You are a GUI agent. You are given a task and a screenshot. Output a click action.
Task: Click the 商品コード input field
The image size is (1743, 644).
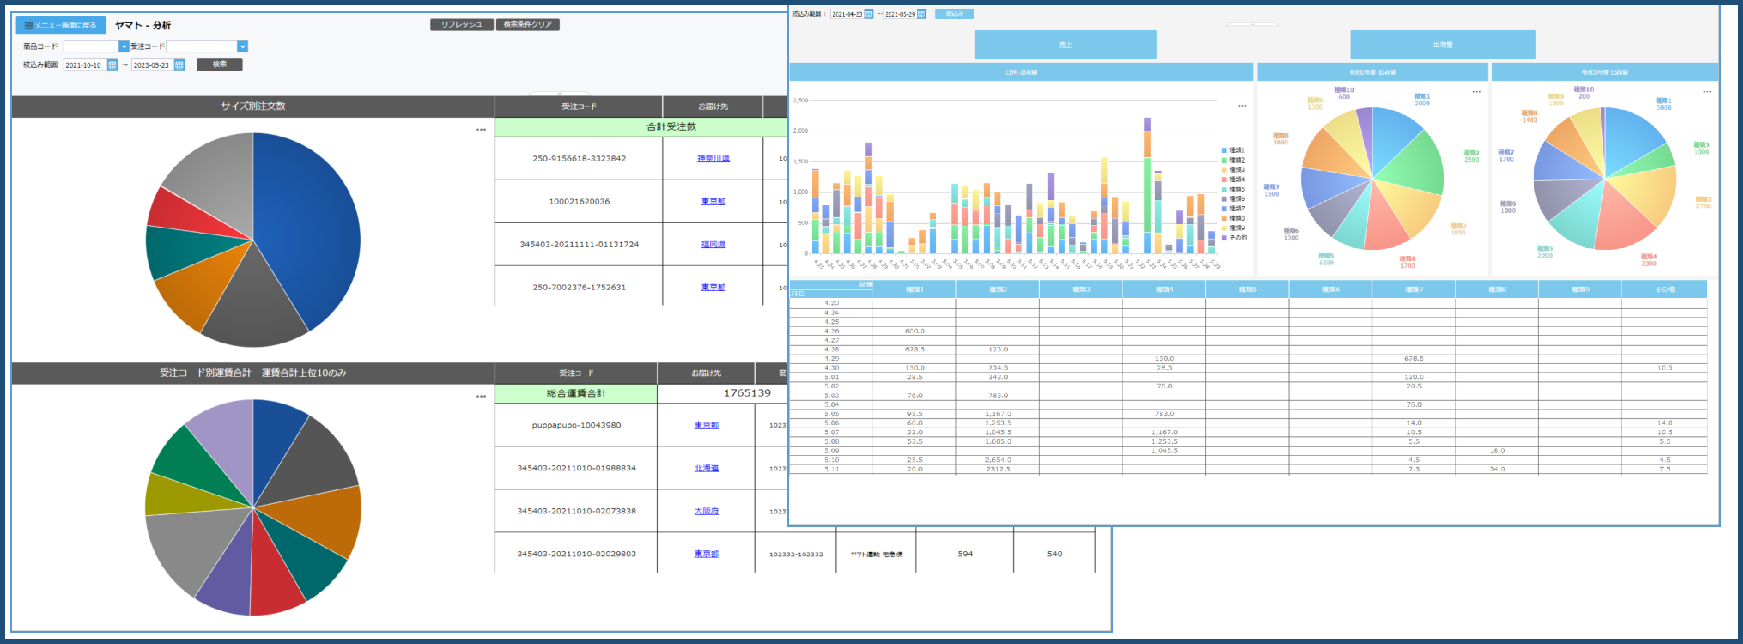91,46
